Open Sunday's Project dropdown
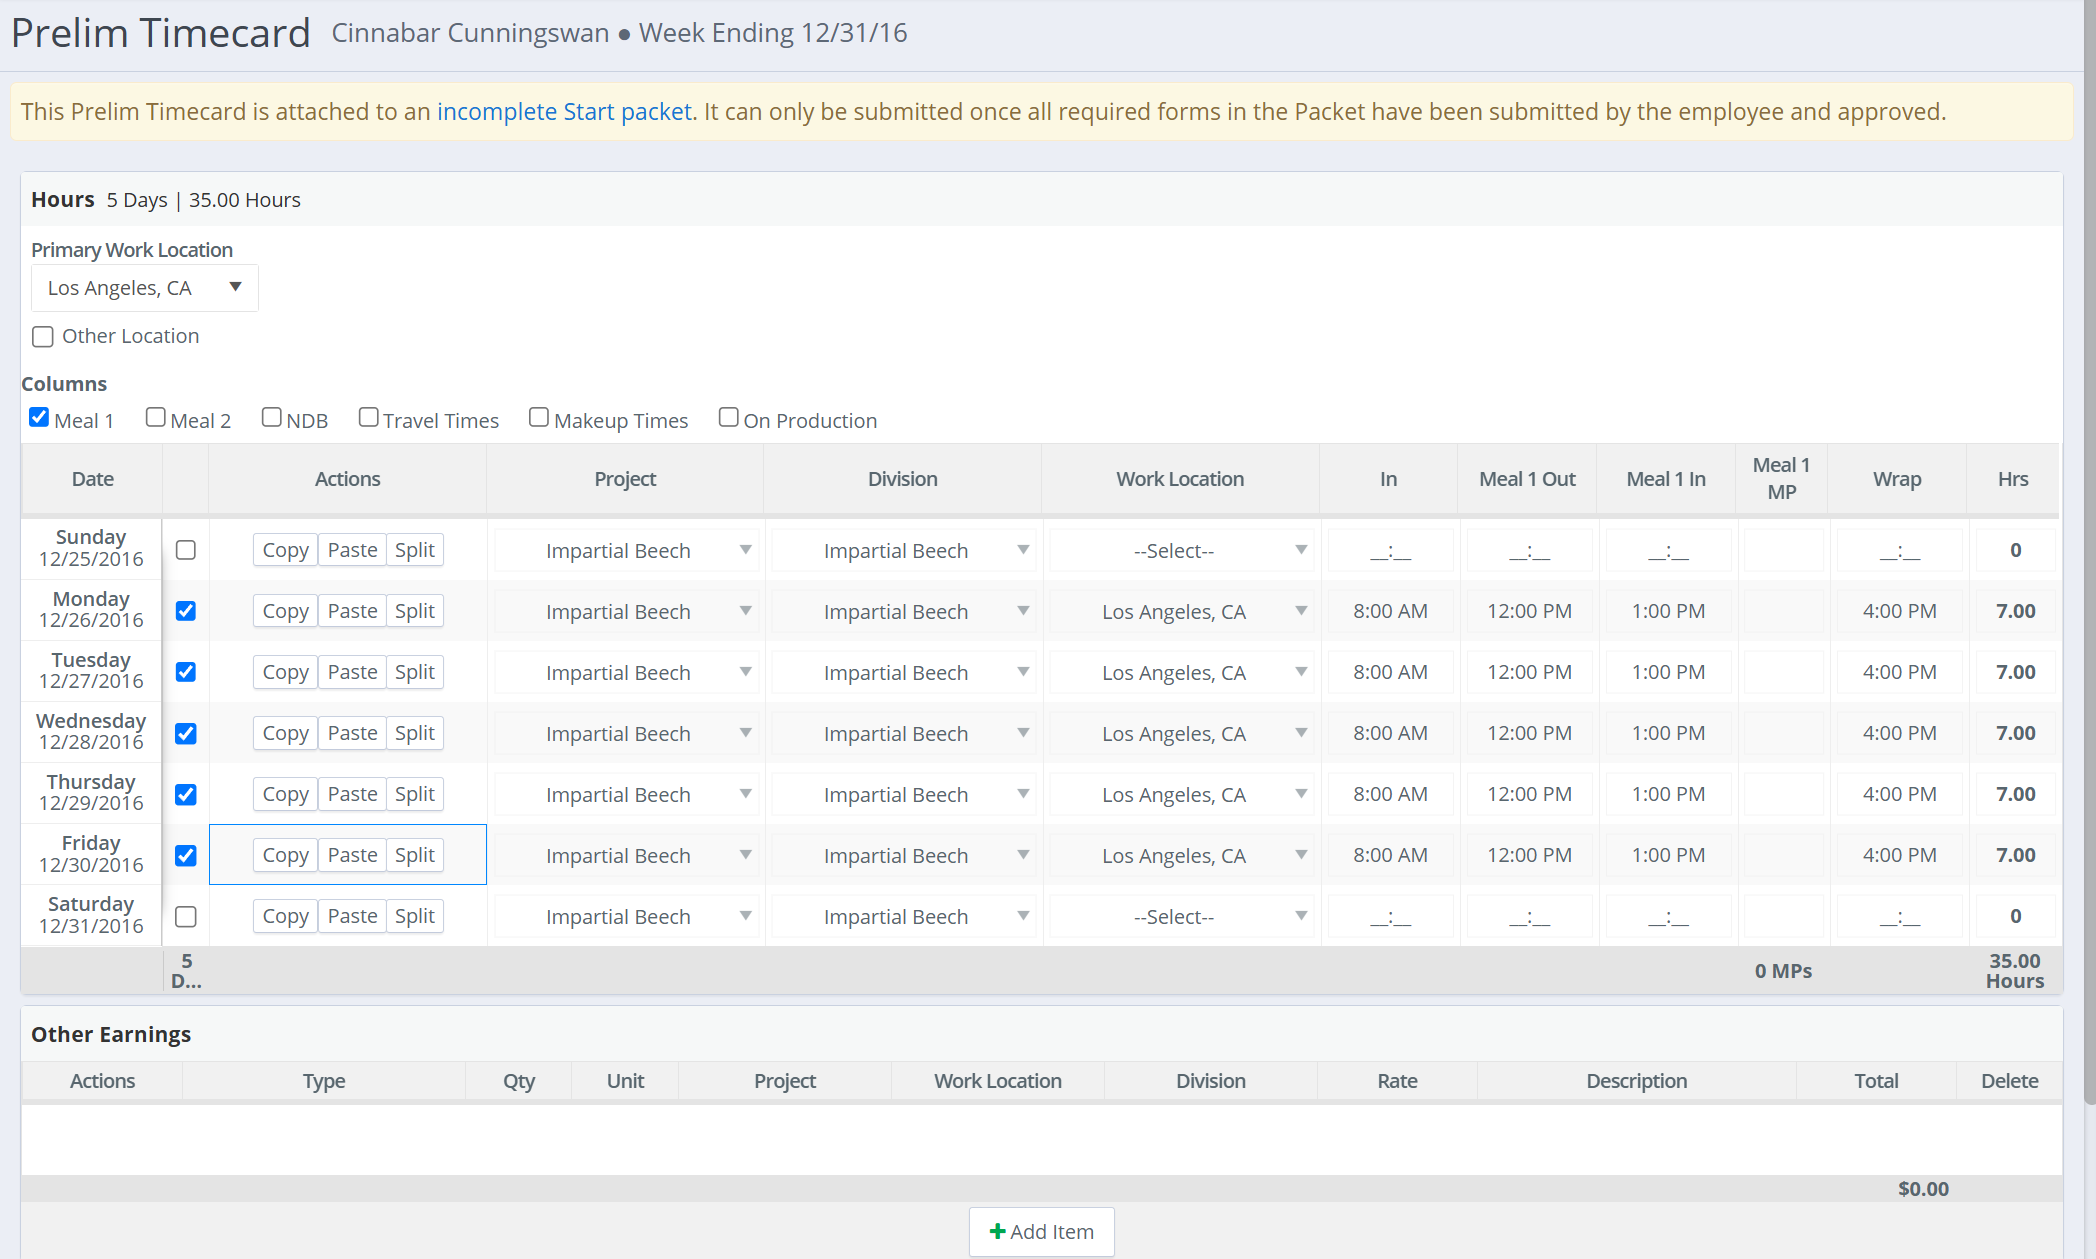This screenshot has height=1259, width=2096. click(x=626, y=551)
